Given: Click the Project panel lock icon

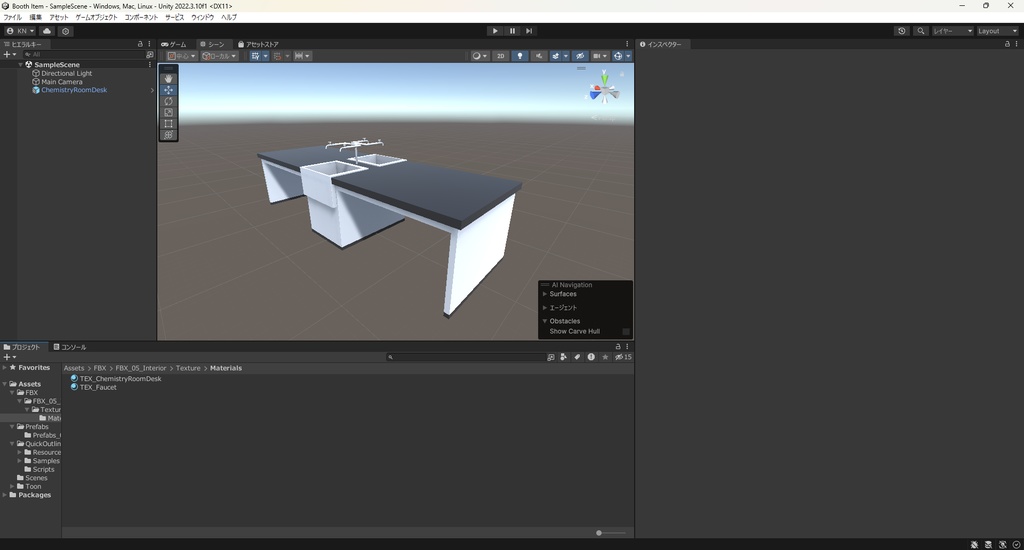Looking at the screenshot, I should 618,347.
